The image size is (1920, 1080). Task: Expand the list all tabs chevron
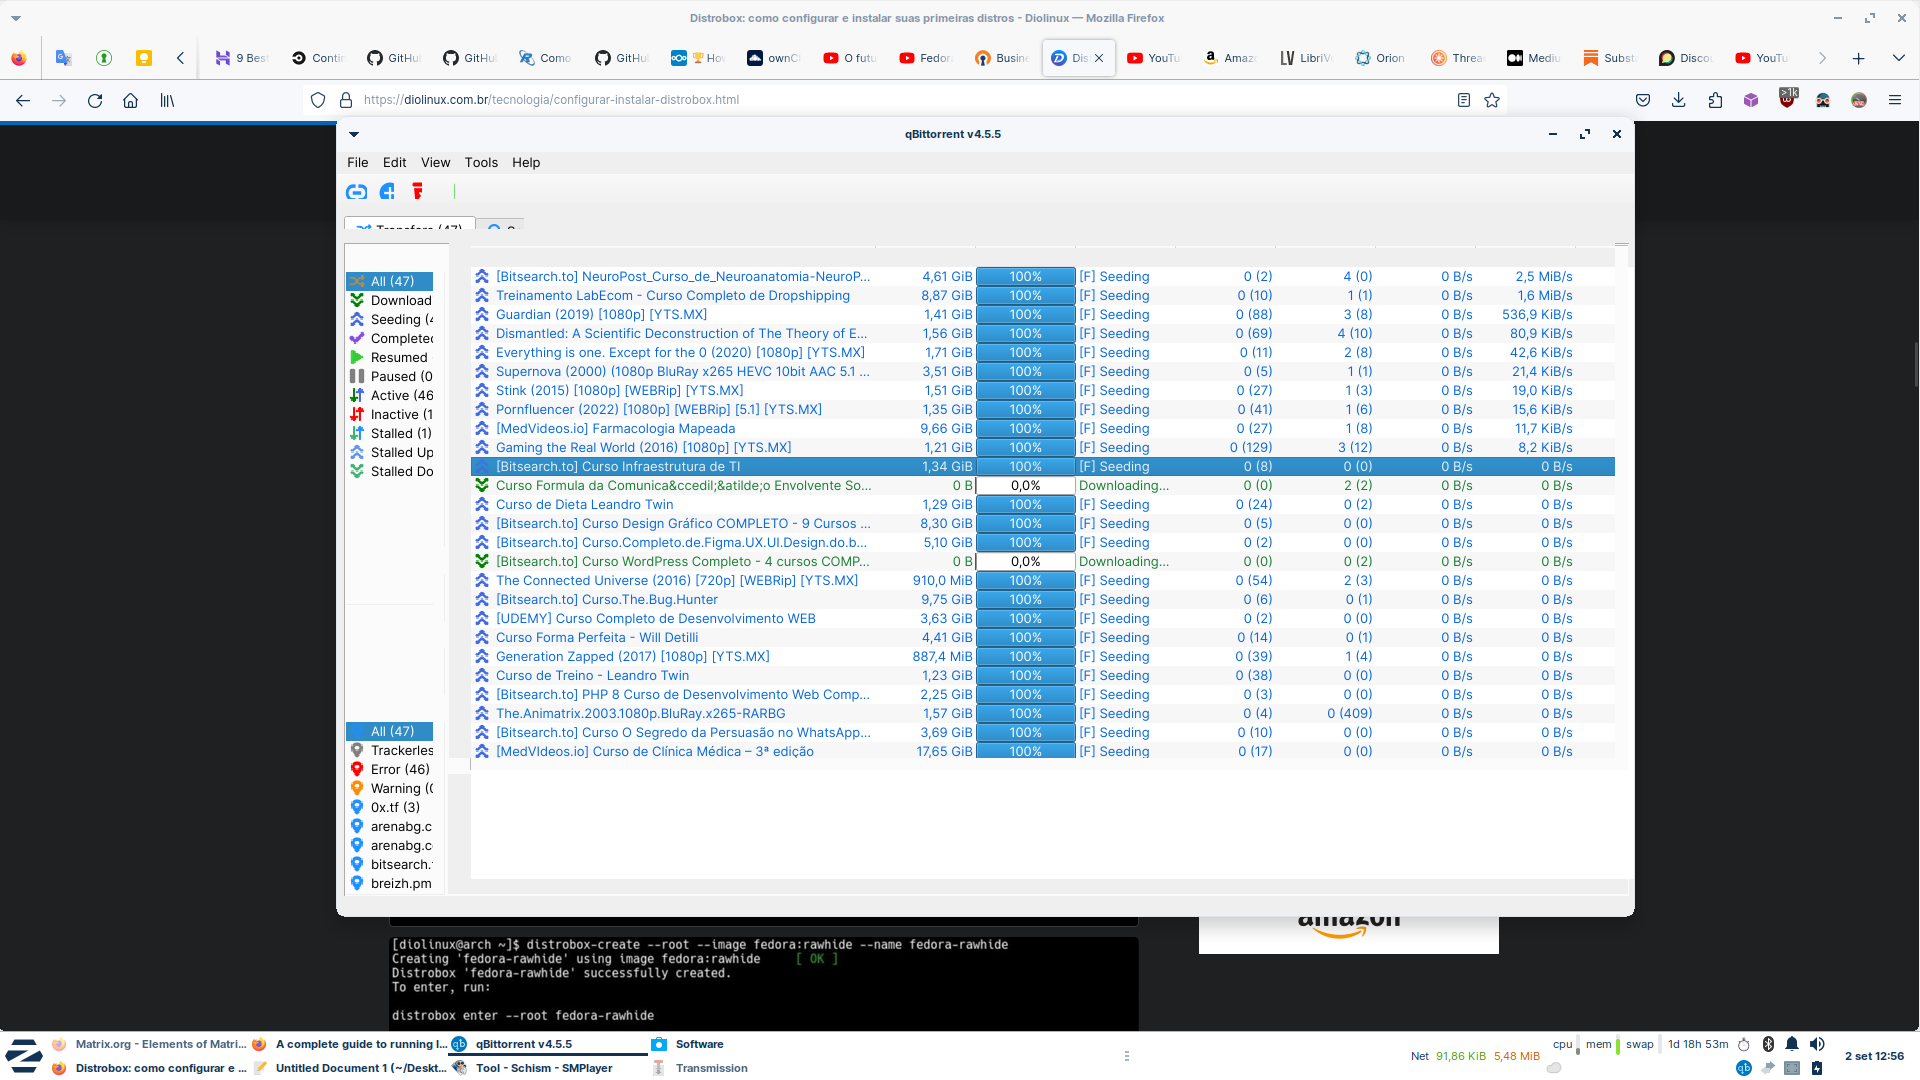click(1898, 58)
